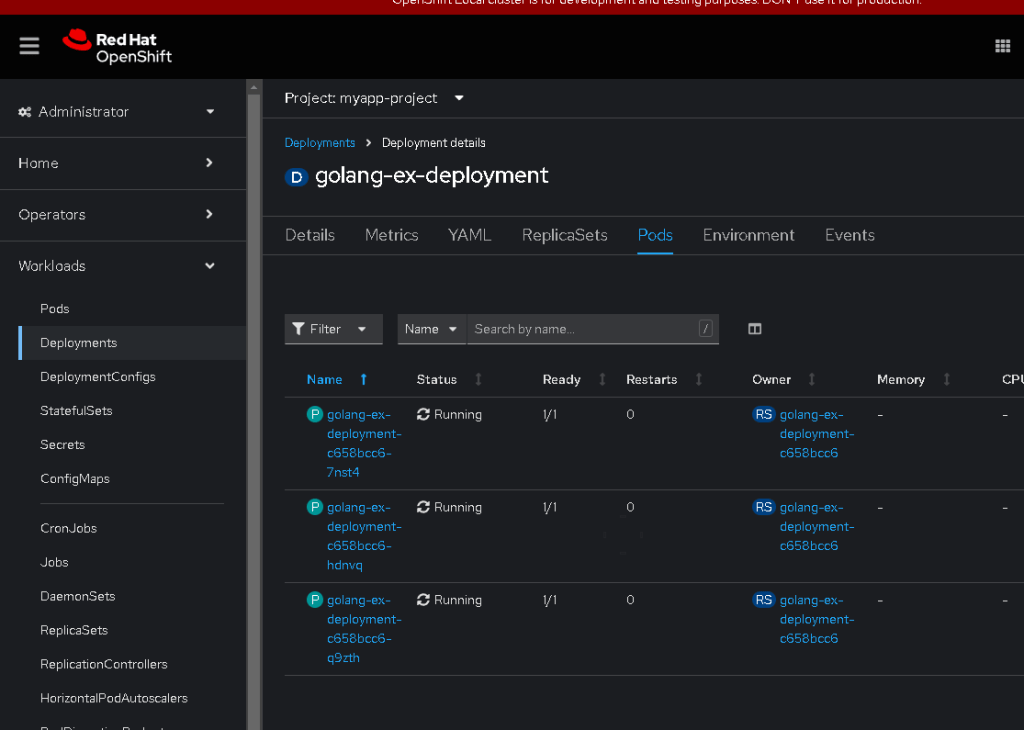
Task: Click the Red Hat OpenShift logo
Action: [118, 47]
